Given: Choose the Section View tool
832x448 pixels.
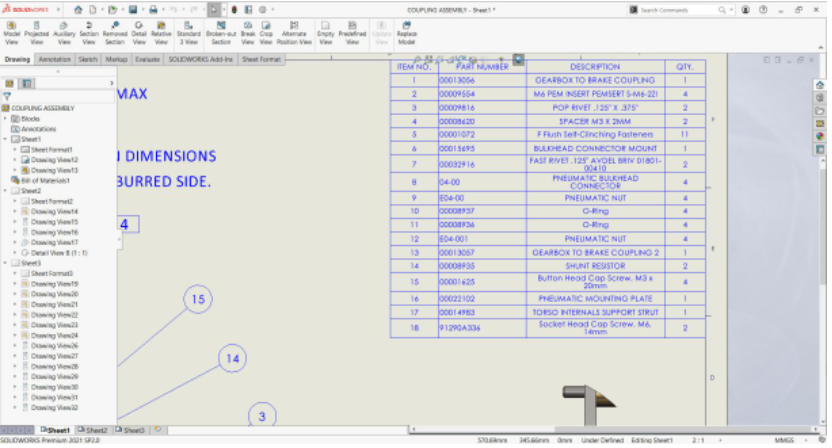Looking at the screenshot, I should pyautogui.click(x=89, y=33).
